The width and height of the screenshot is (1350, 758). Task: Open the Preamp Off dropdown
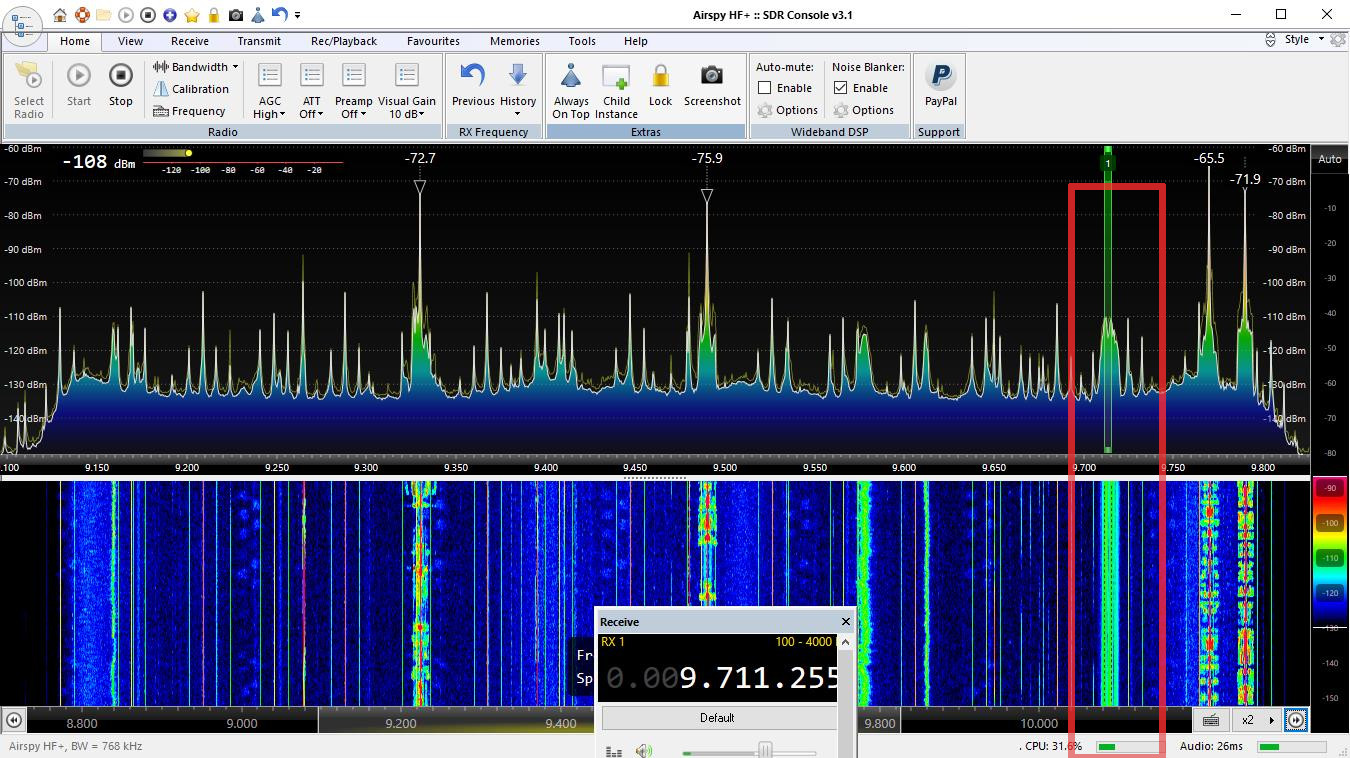[353, 90]
